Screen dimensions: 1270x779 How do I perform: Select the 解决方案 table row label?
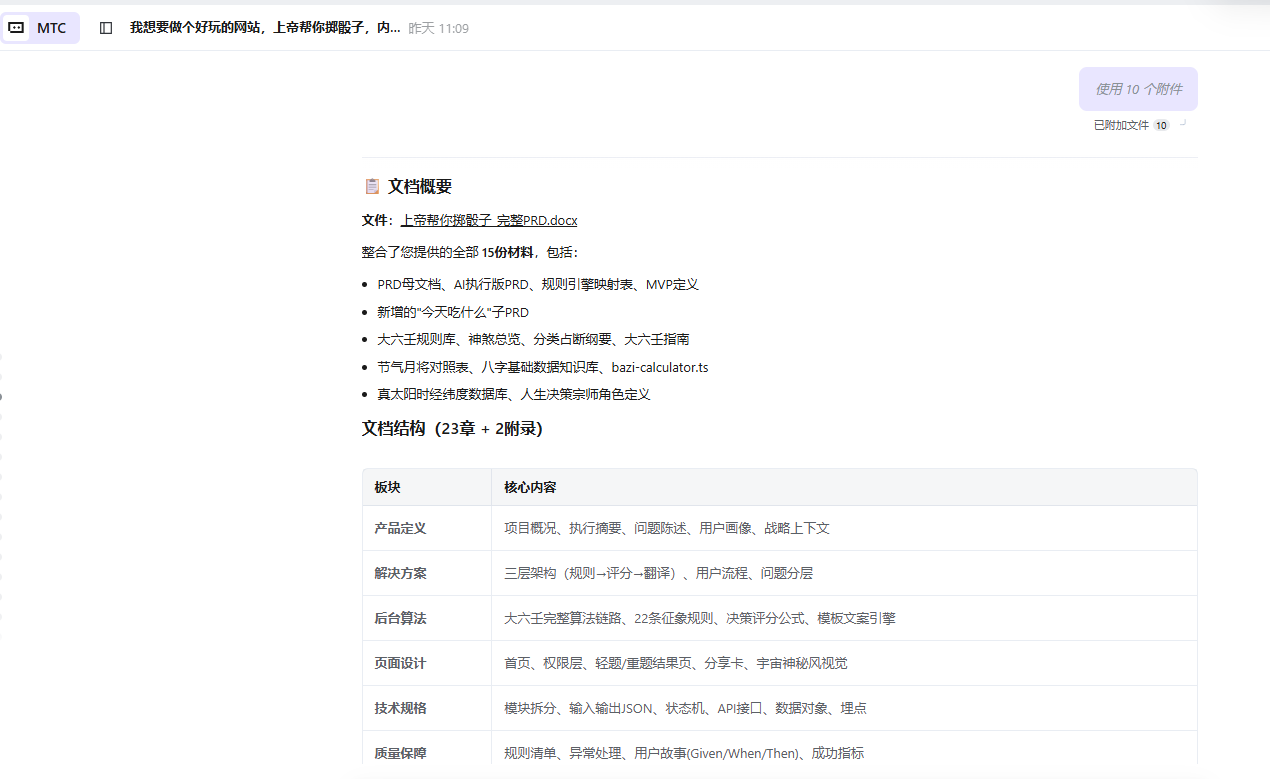tap(400, 573)
